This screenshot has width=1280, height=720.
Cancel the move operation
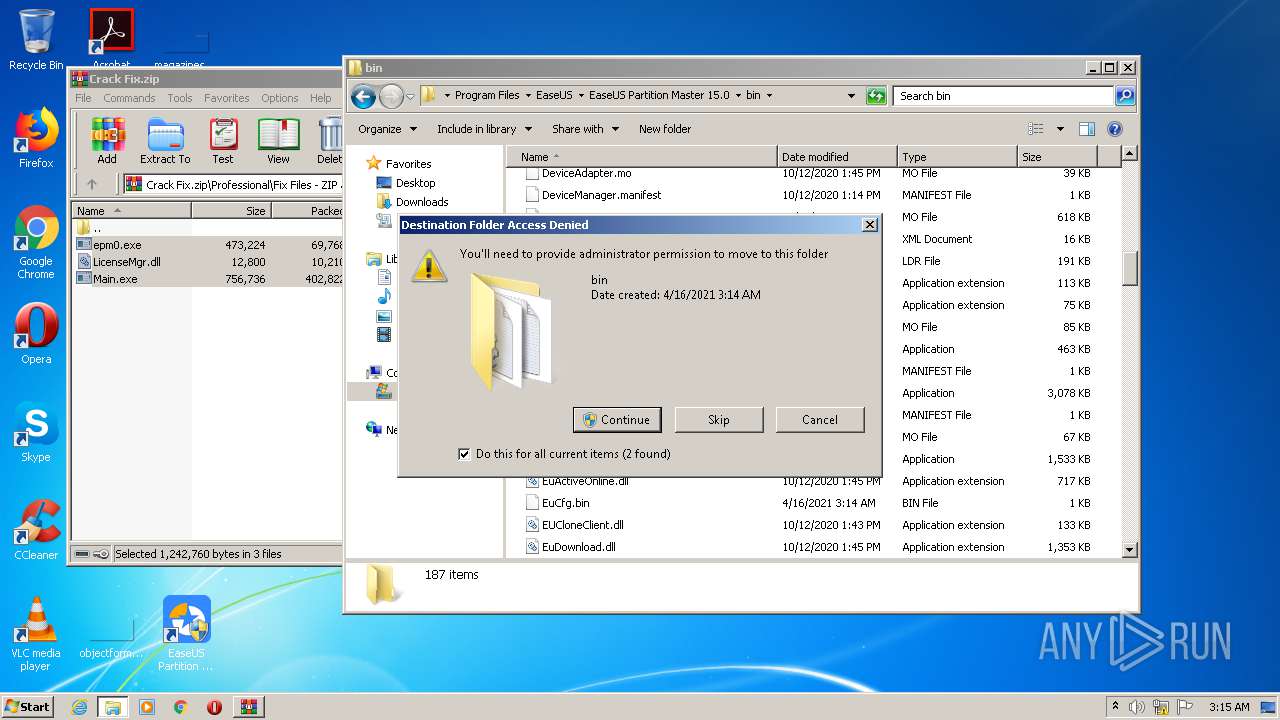(820, 420)
